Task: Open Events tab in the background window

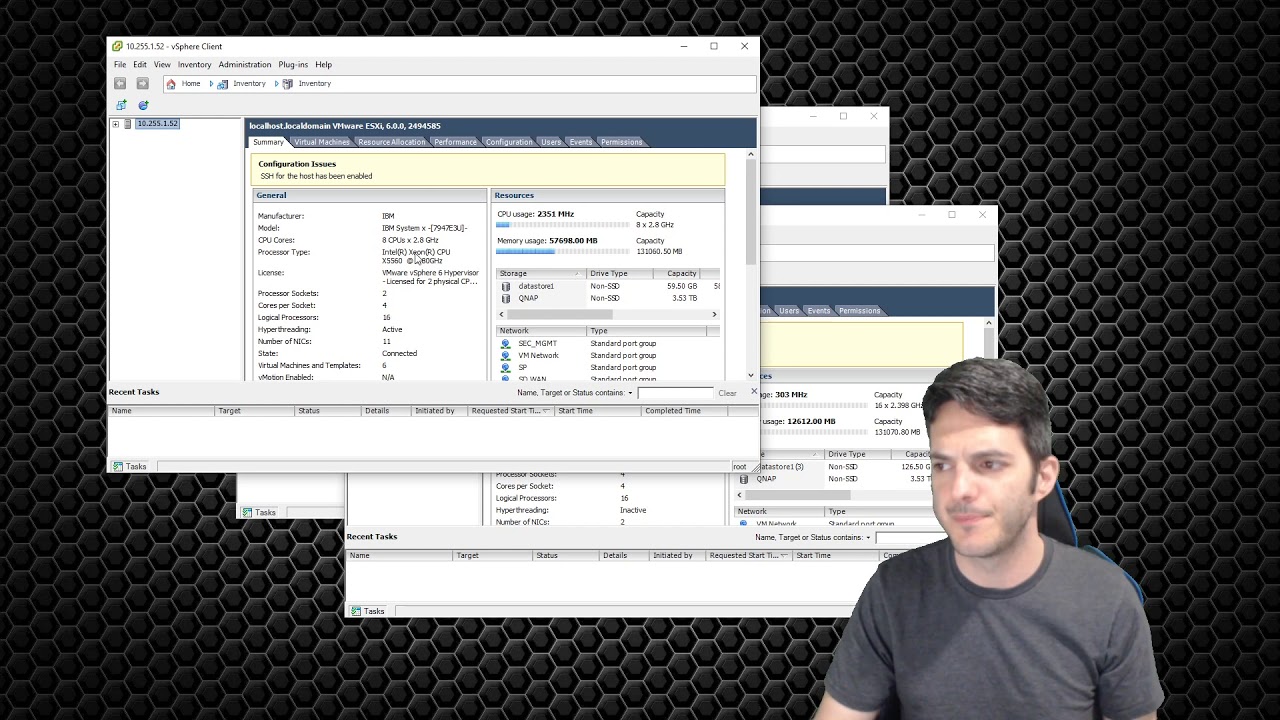Action: [819, 311]
